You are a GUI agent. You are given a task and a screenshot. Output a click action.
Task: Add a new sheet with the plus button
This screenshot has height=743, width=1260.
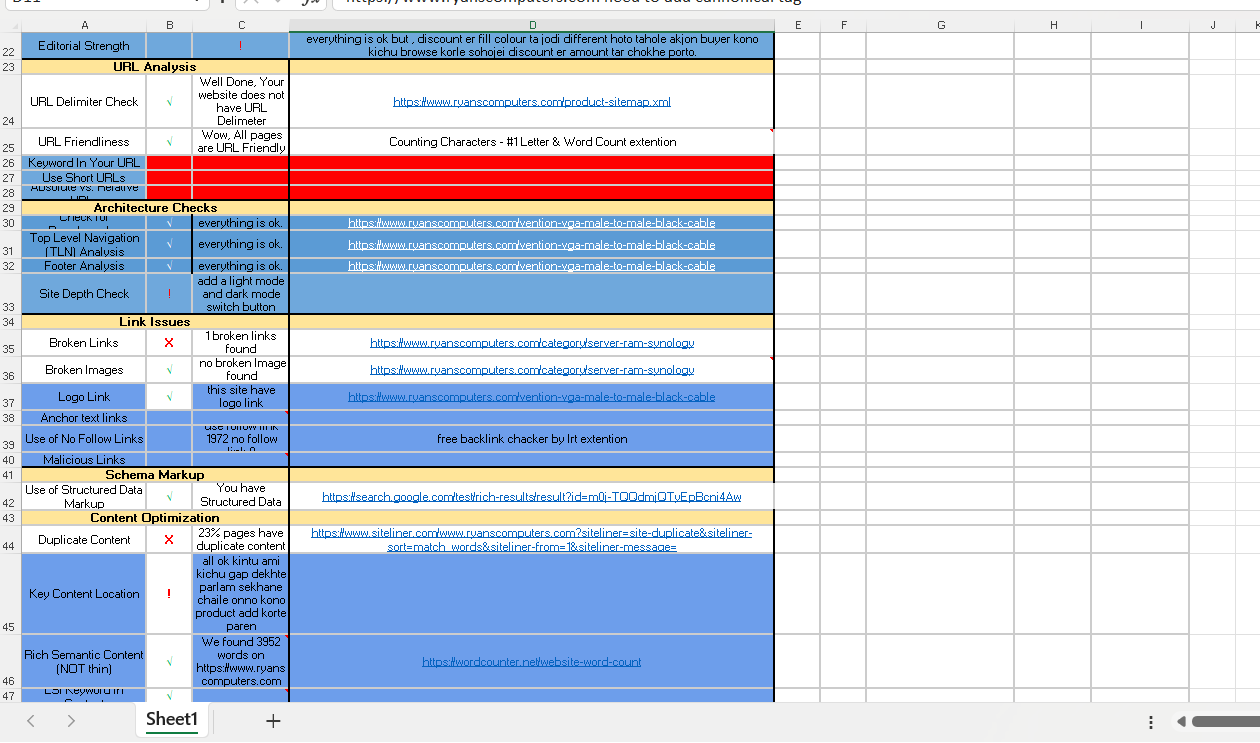point(273,720)
